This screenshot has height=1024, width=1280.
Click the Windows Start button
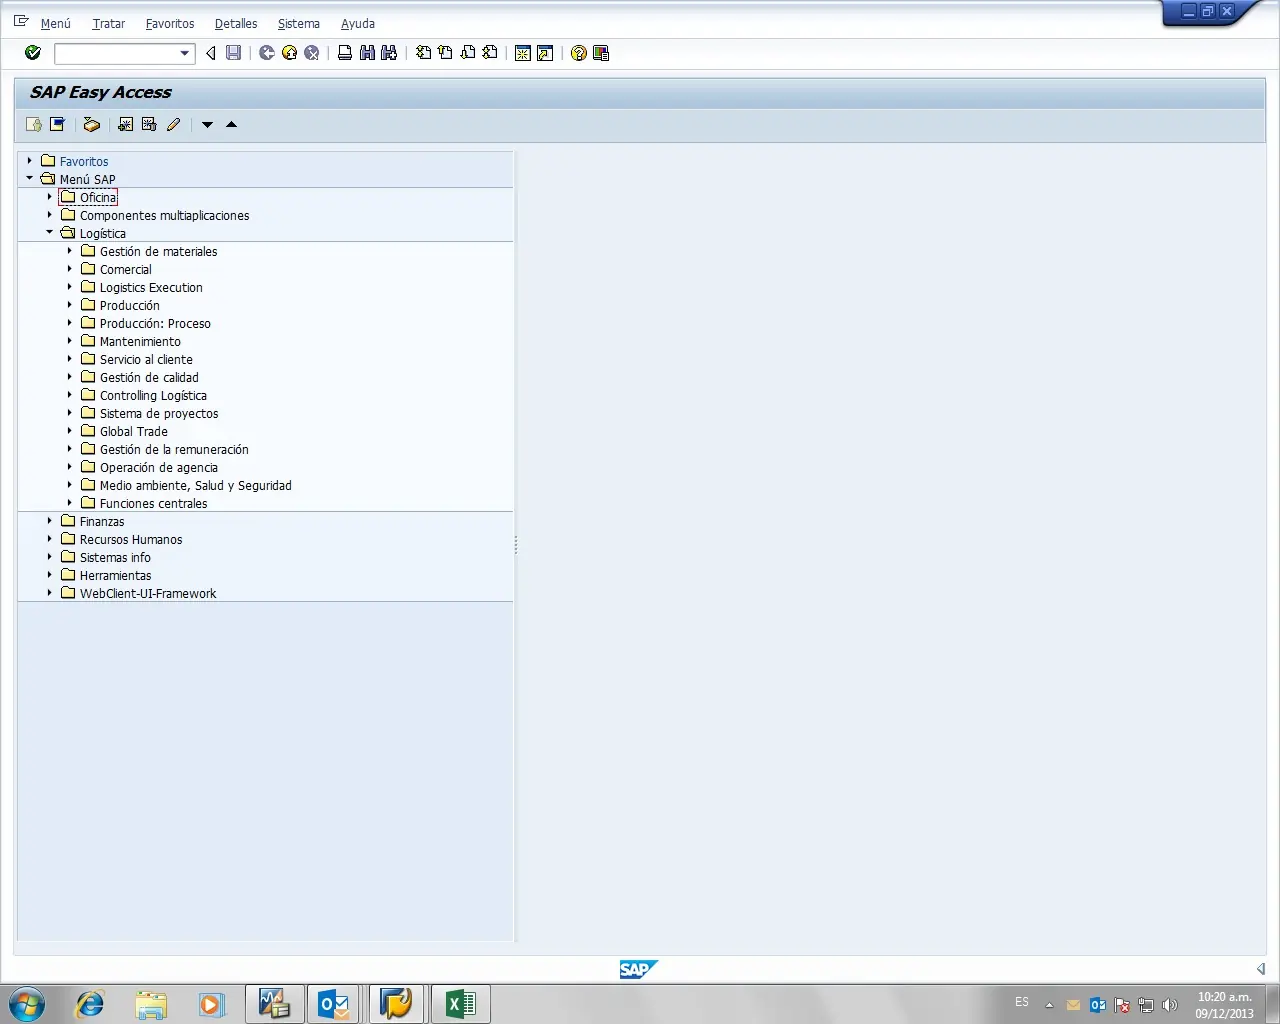coord(26,1003)
